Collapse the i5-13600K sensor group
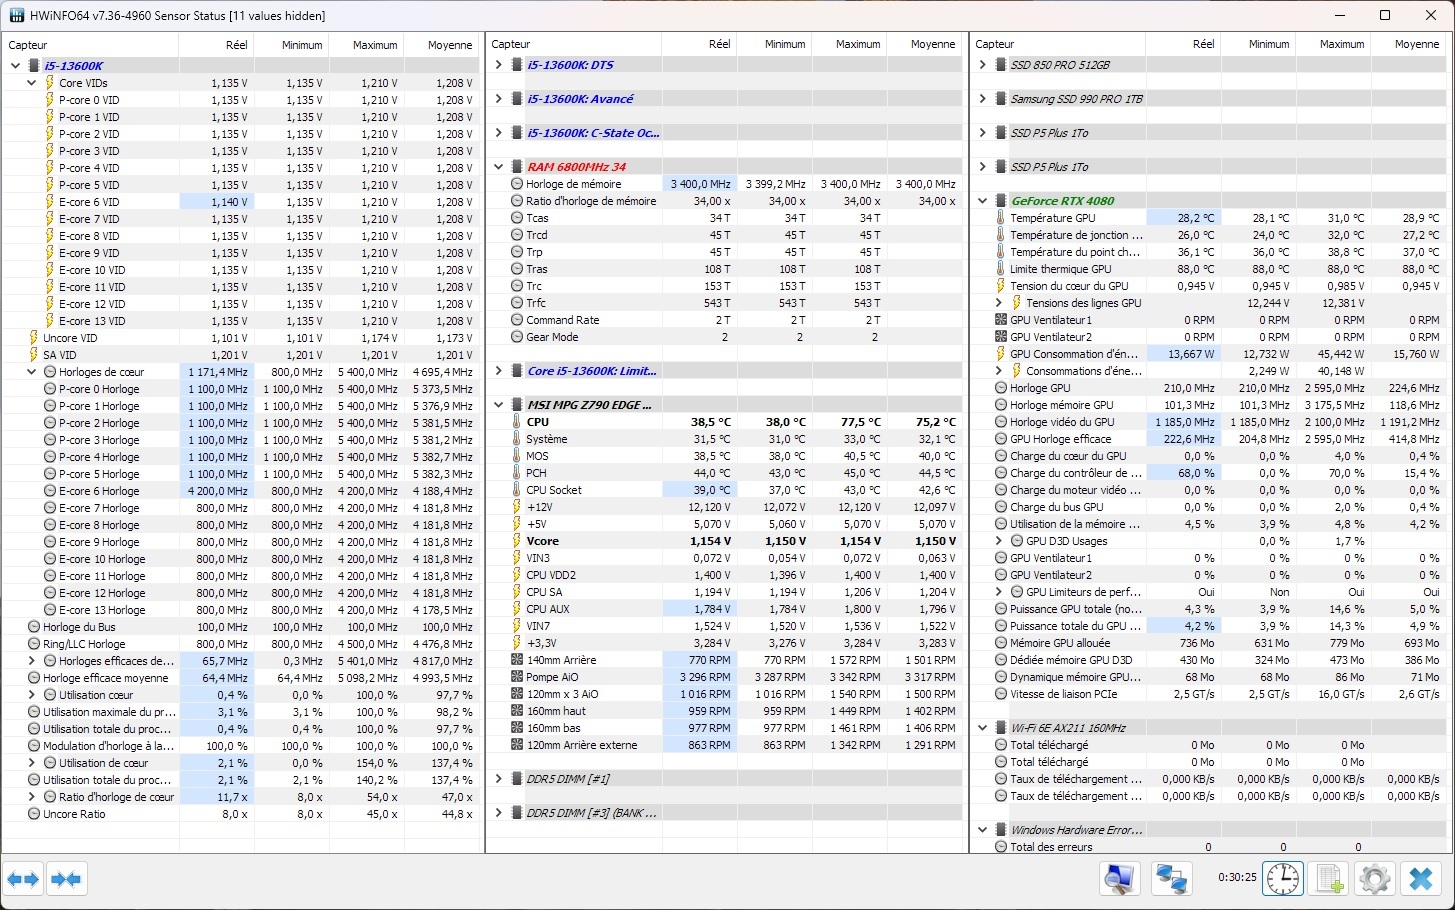Viewport: 1455px width, 910px height. pyautogui.click(x=15, y=66)
